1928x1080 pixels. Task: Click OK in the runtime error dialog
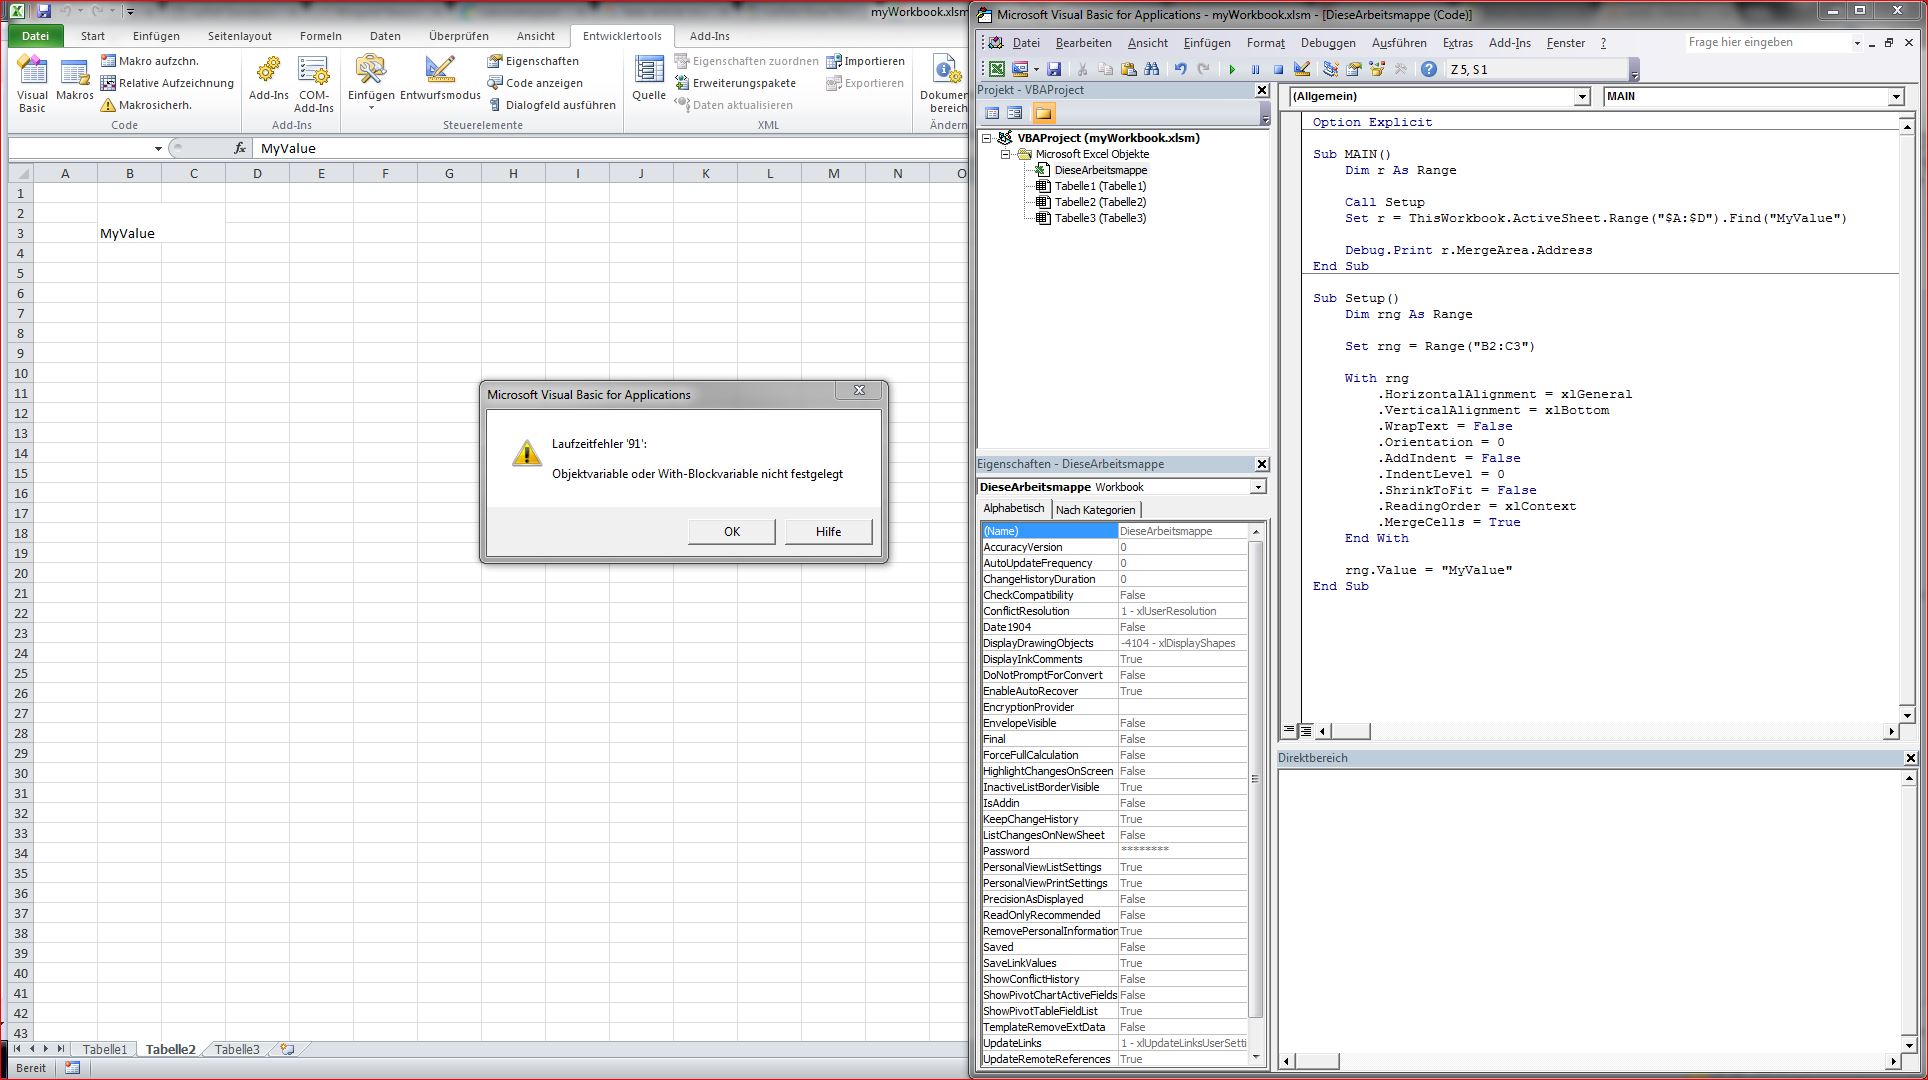(x=731, y=532)
